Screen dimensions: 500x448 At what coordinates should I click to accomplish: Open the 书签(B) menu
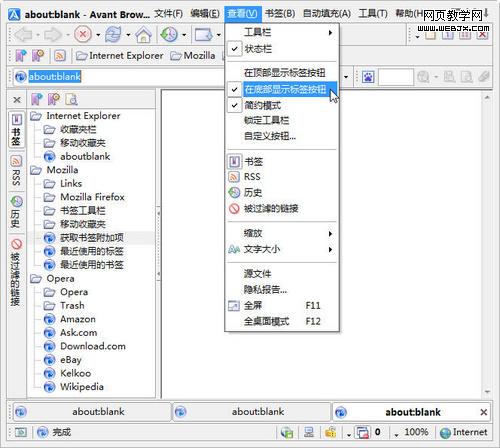(280, 14)
